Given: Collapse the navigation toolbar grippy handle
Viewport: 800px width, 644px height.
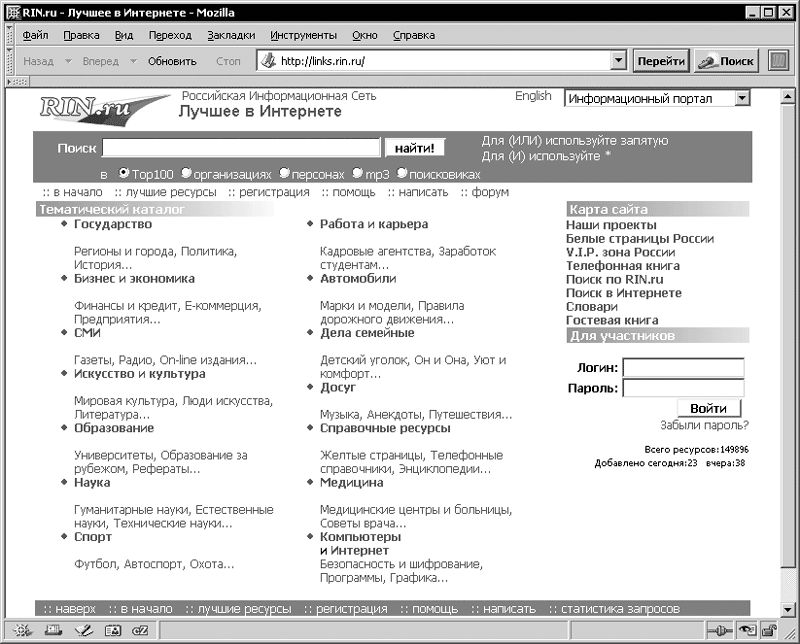Looking at the screenshot, I should [x=9, y=61].
